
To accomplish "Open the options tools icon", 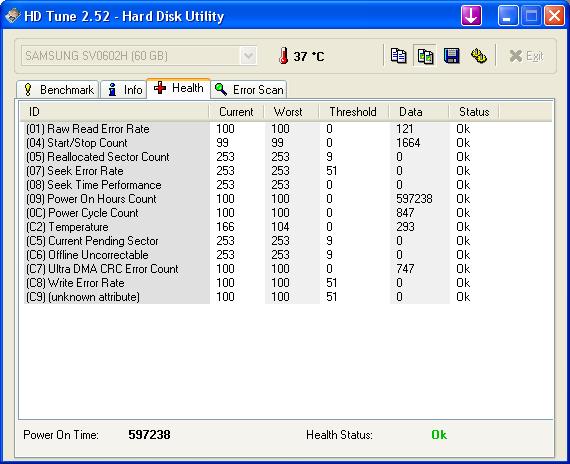I will click(478, 56).
